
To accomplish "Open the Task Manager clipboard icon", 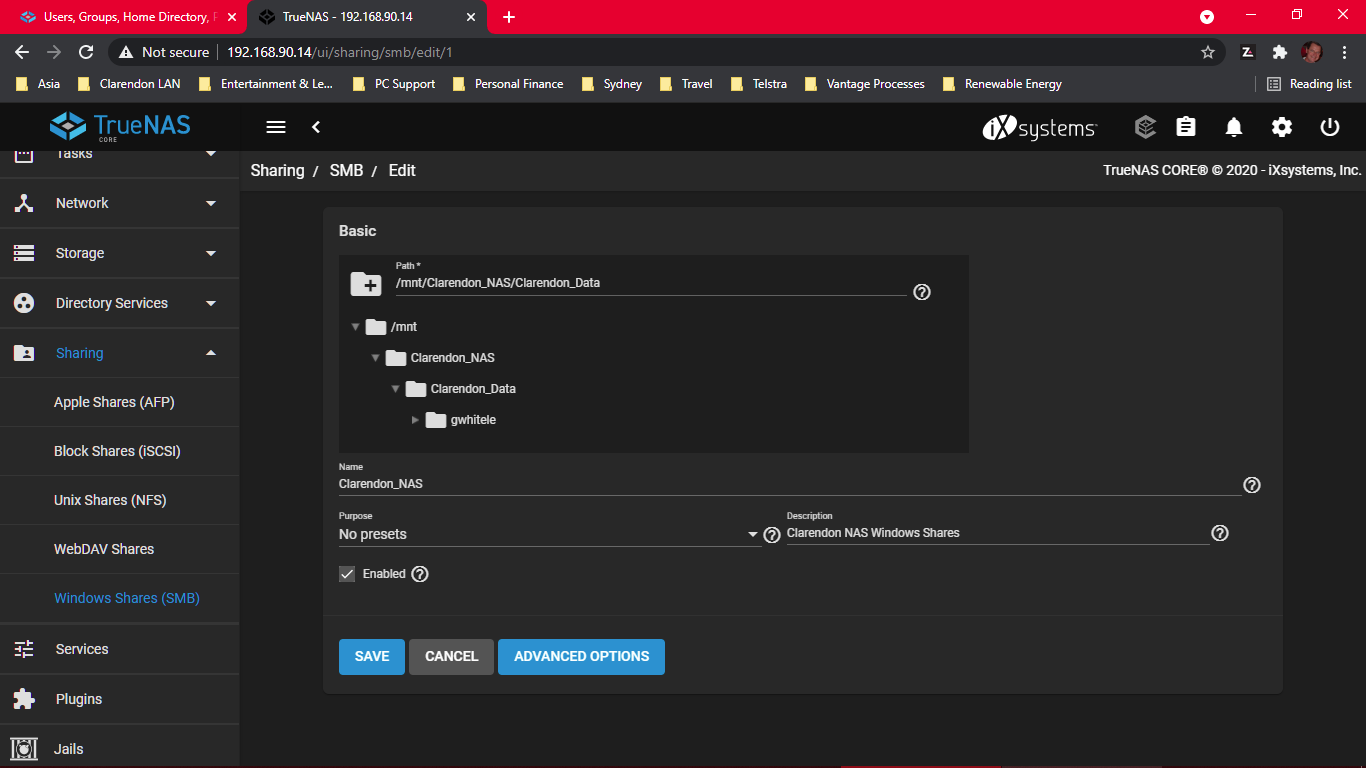I will (1186, 127).
